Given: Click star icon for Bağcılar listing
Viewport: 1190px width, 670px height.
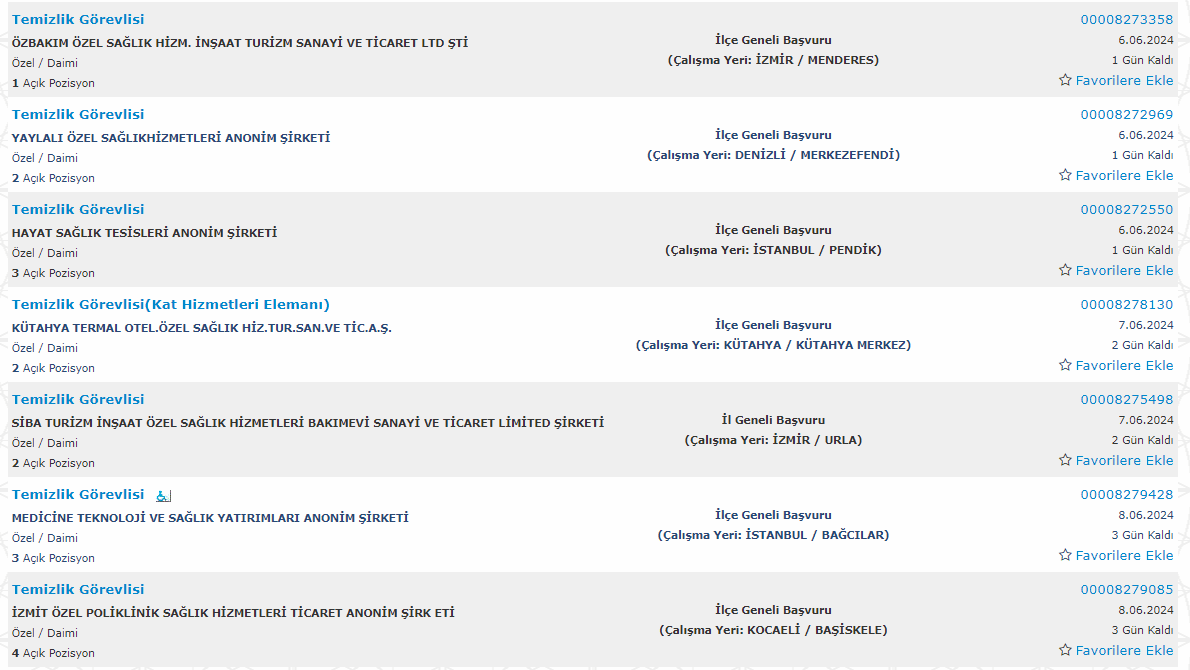Looking at the screenshot, I should tap(1065, 555).
